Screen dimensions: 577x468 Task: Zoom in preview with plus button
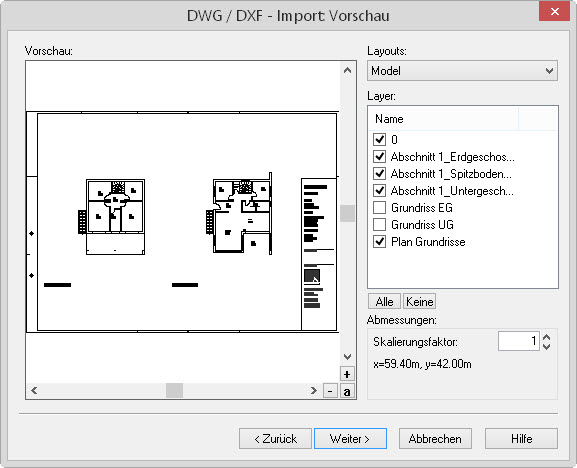(347, 374)
